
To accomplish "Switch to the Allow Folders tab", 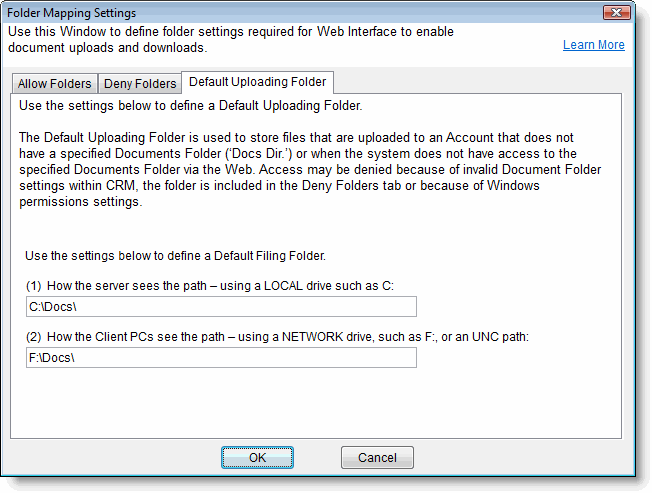I will (x=54, y=84).
